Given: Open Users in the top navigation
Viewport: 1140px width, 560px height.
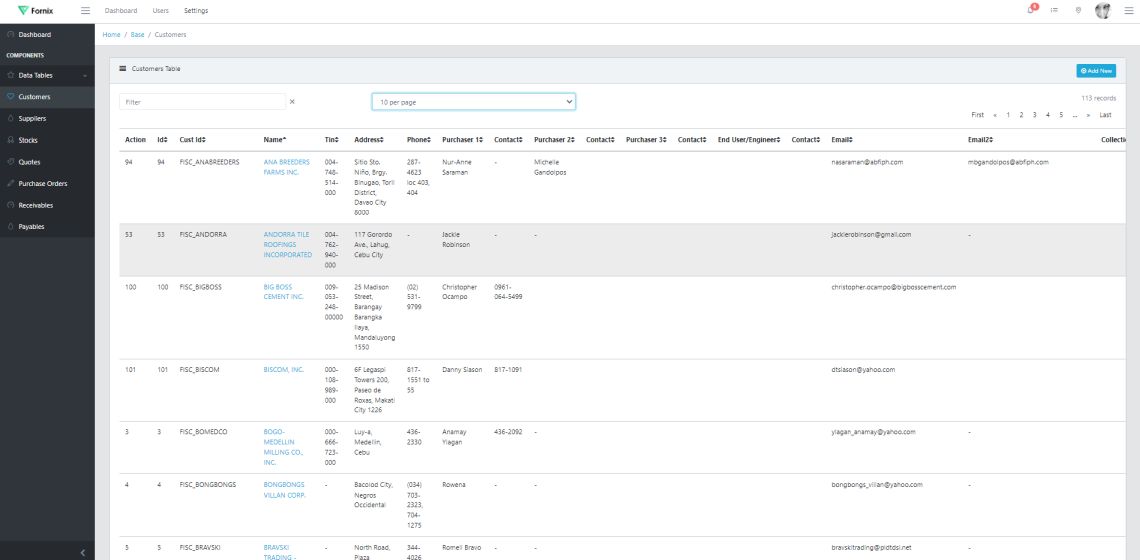Looking at the screenshot, I should (x=160, y=10).
